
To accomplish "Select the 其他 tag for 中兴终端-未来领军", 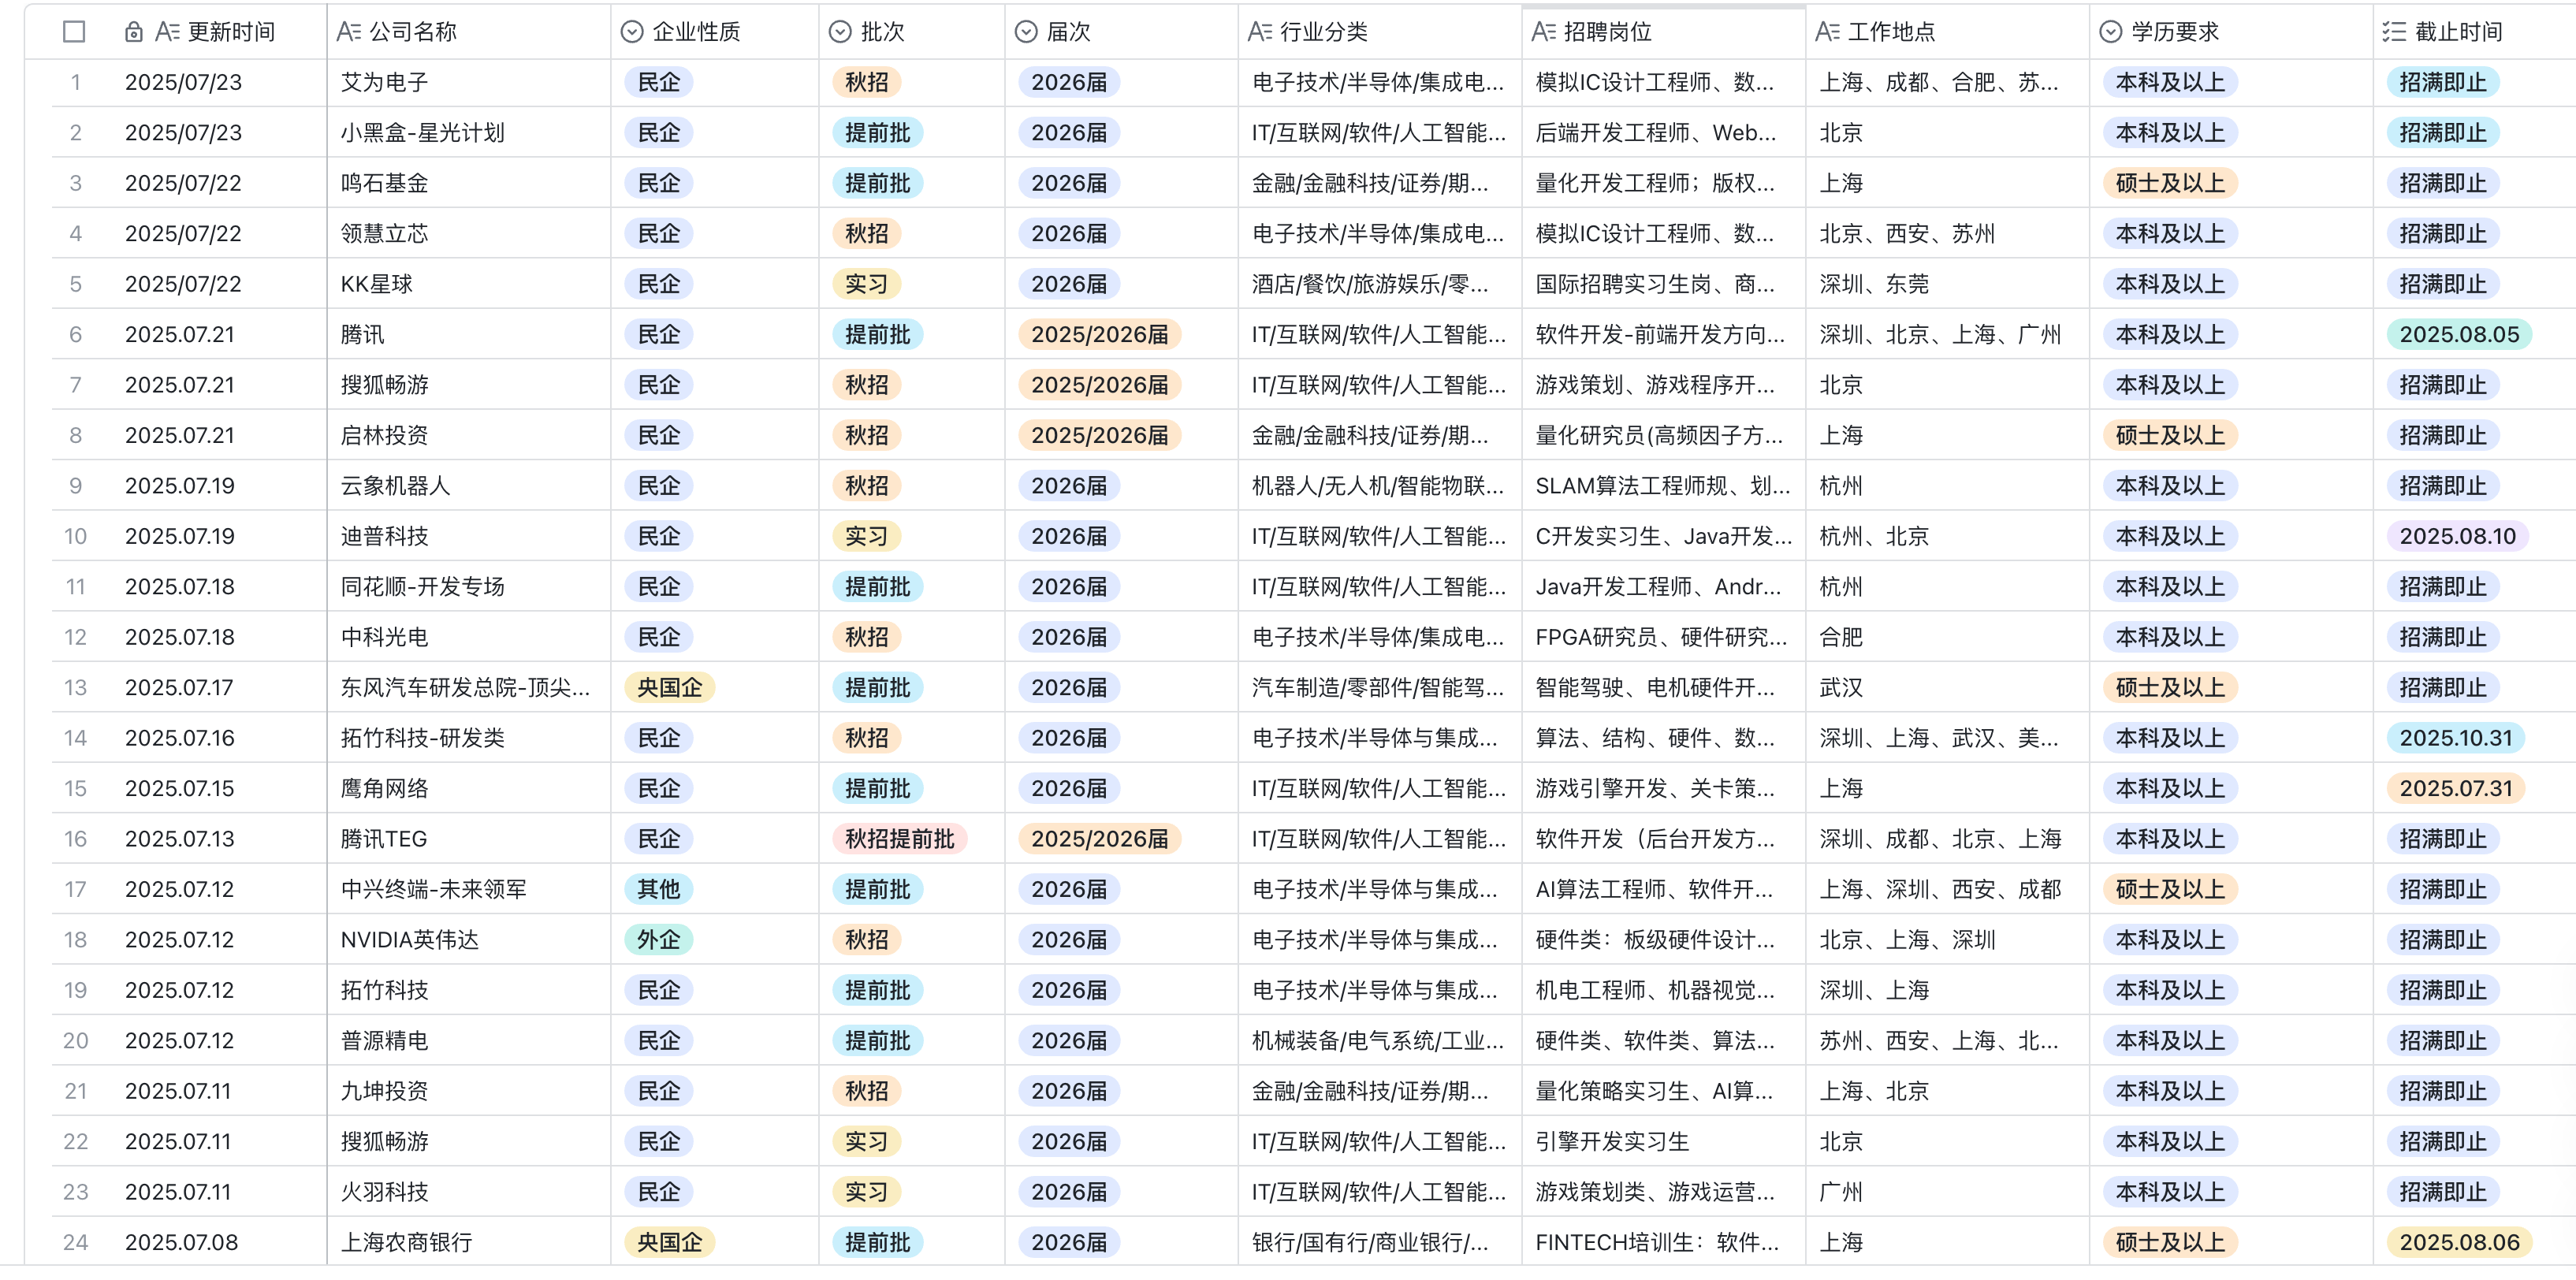I will 659,889.
